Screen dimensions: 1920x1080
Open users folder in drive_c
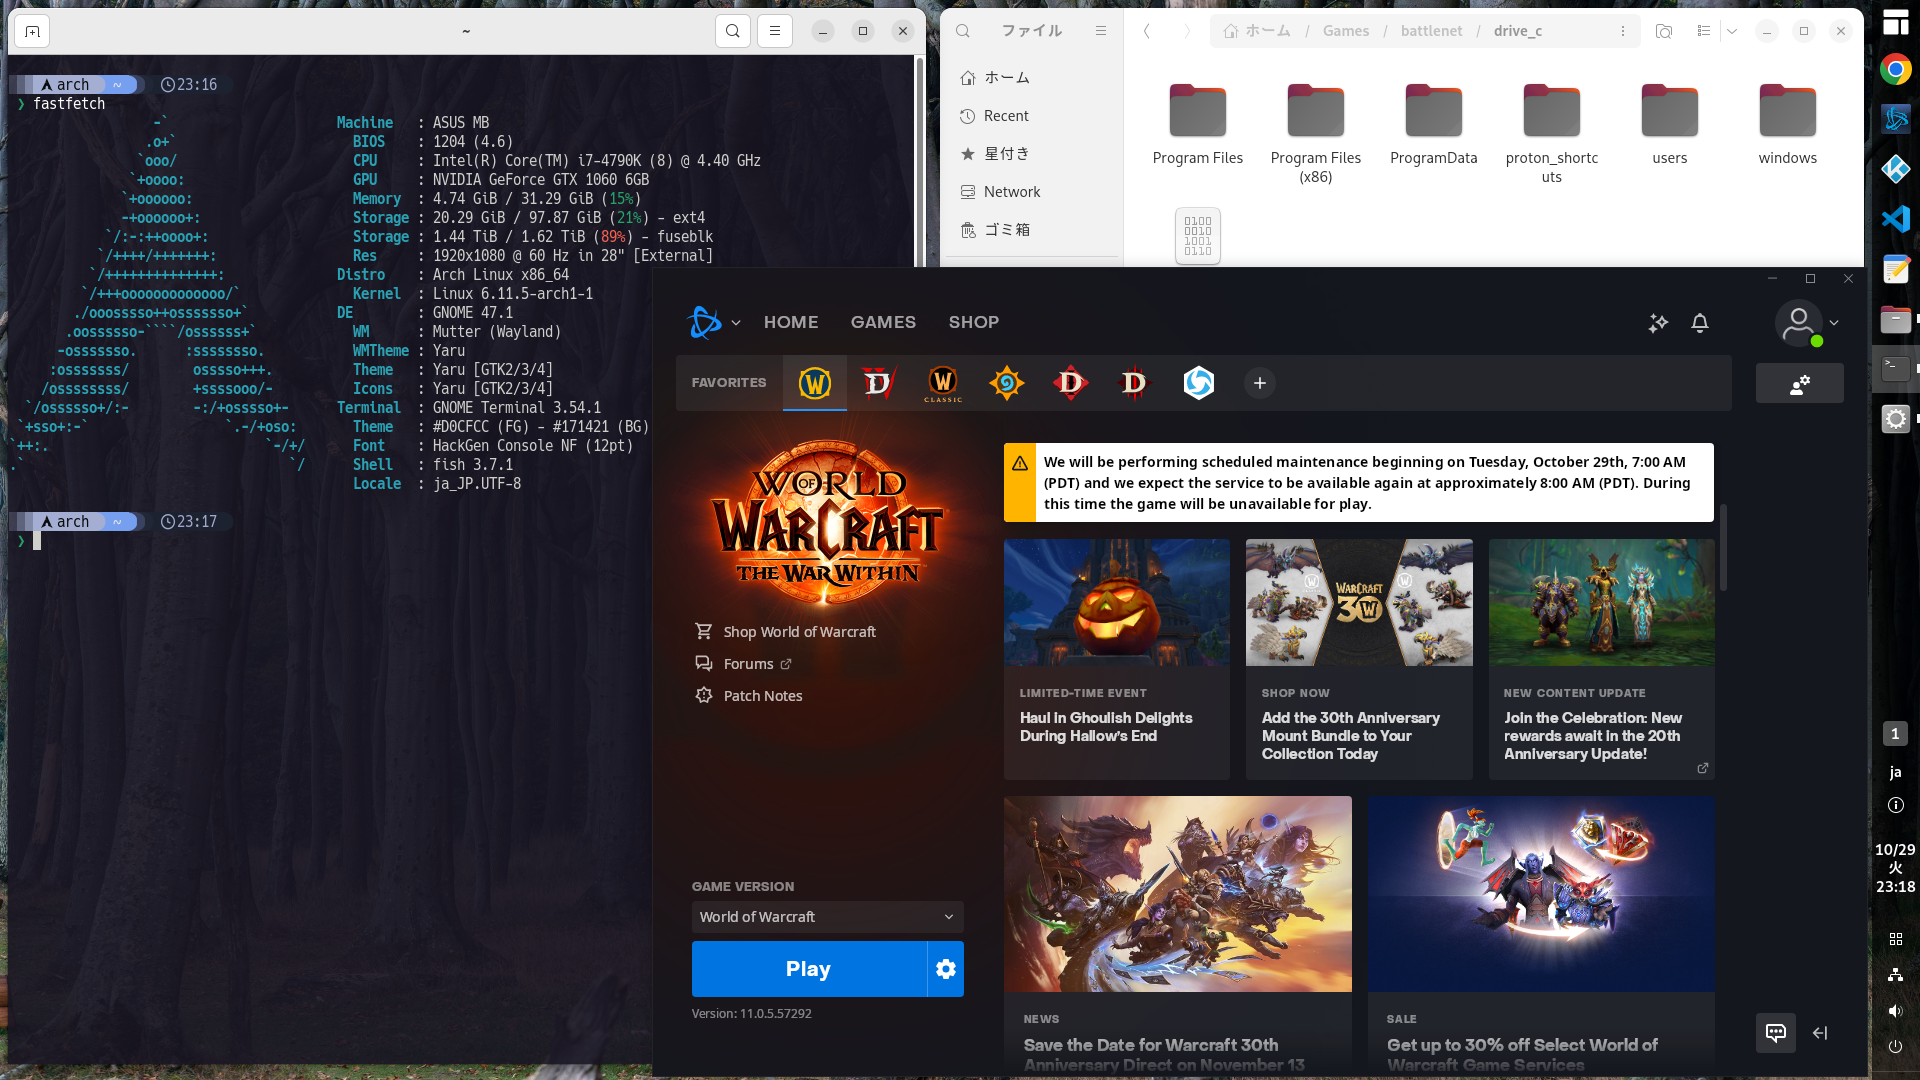tap(1670, 125)
